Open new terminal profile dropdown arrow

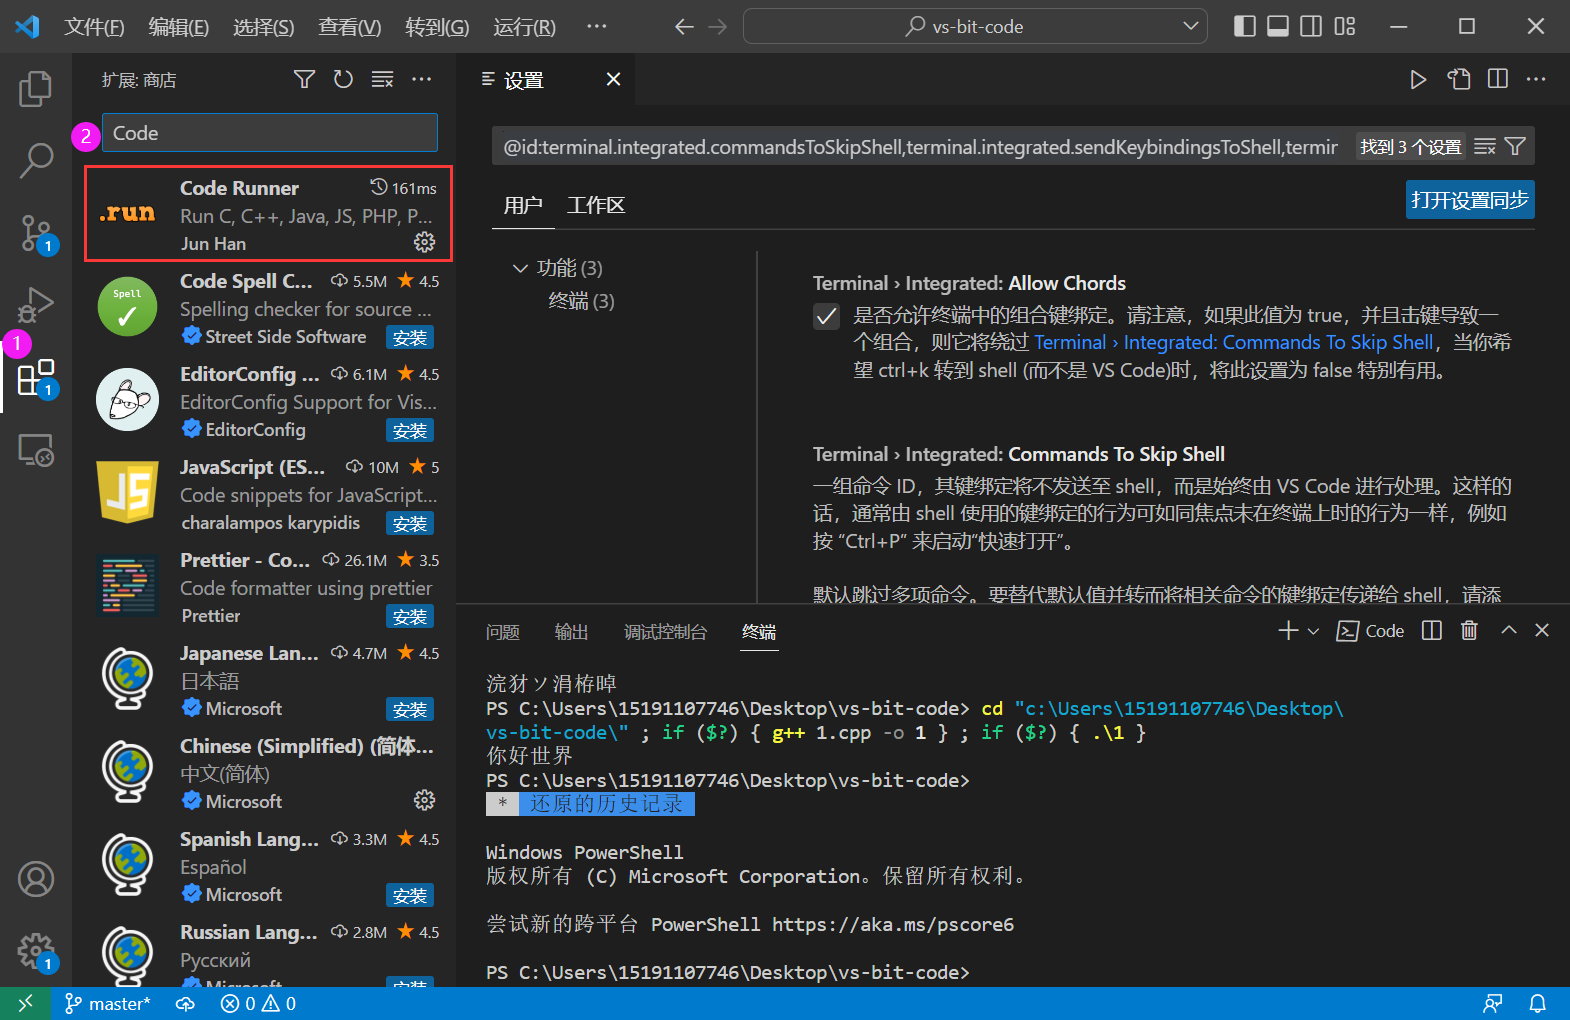tap(1313, 631)
